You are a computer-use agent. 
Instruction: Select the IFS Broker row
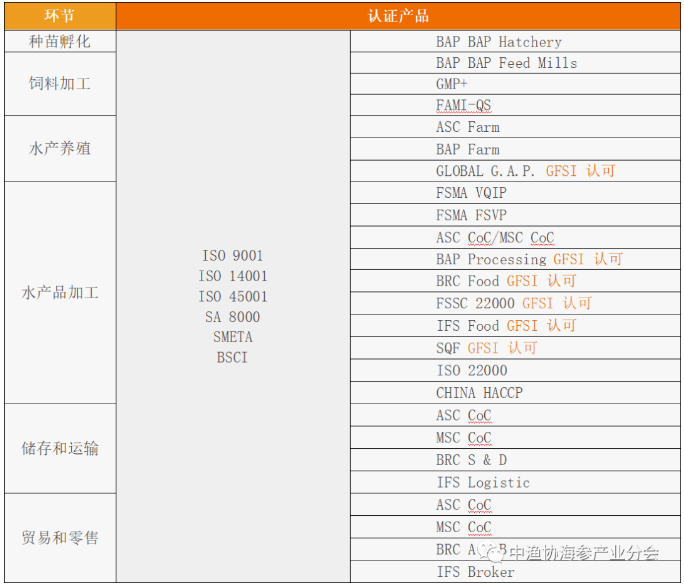tap(515, 572)
